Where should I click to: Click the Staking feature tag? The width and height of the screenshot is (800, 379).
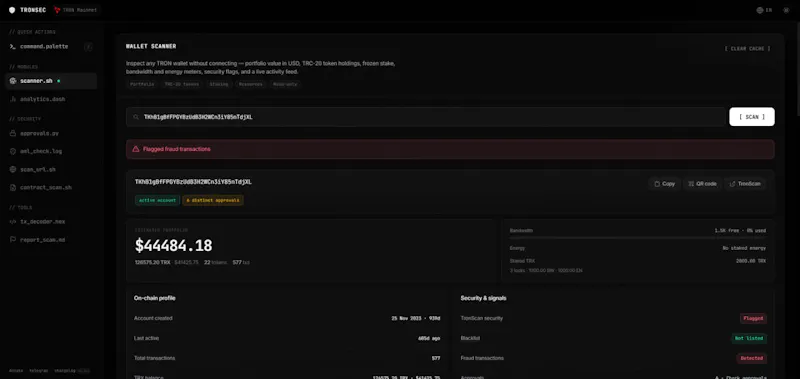click(x=218, y=84)
